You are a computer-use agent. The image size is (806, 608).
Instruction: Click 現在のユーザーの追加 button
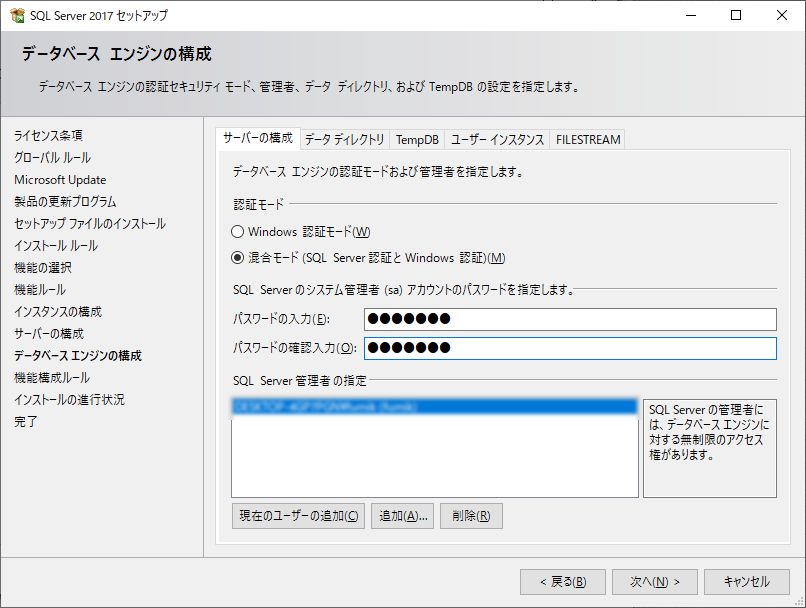pos(298,516)
